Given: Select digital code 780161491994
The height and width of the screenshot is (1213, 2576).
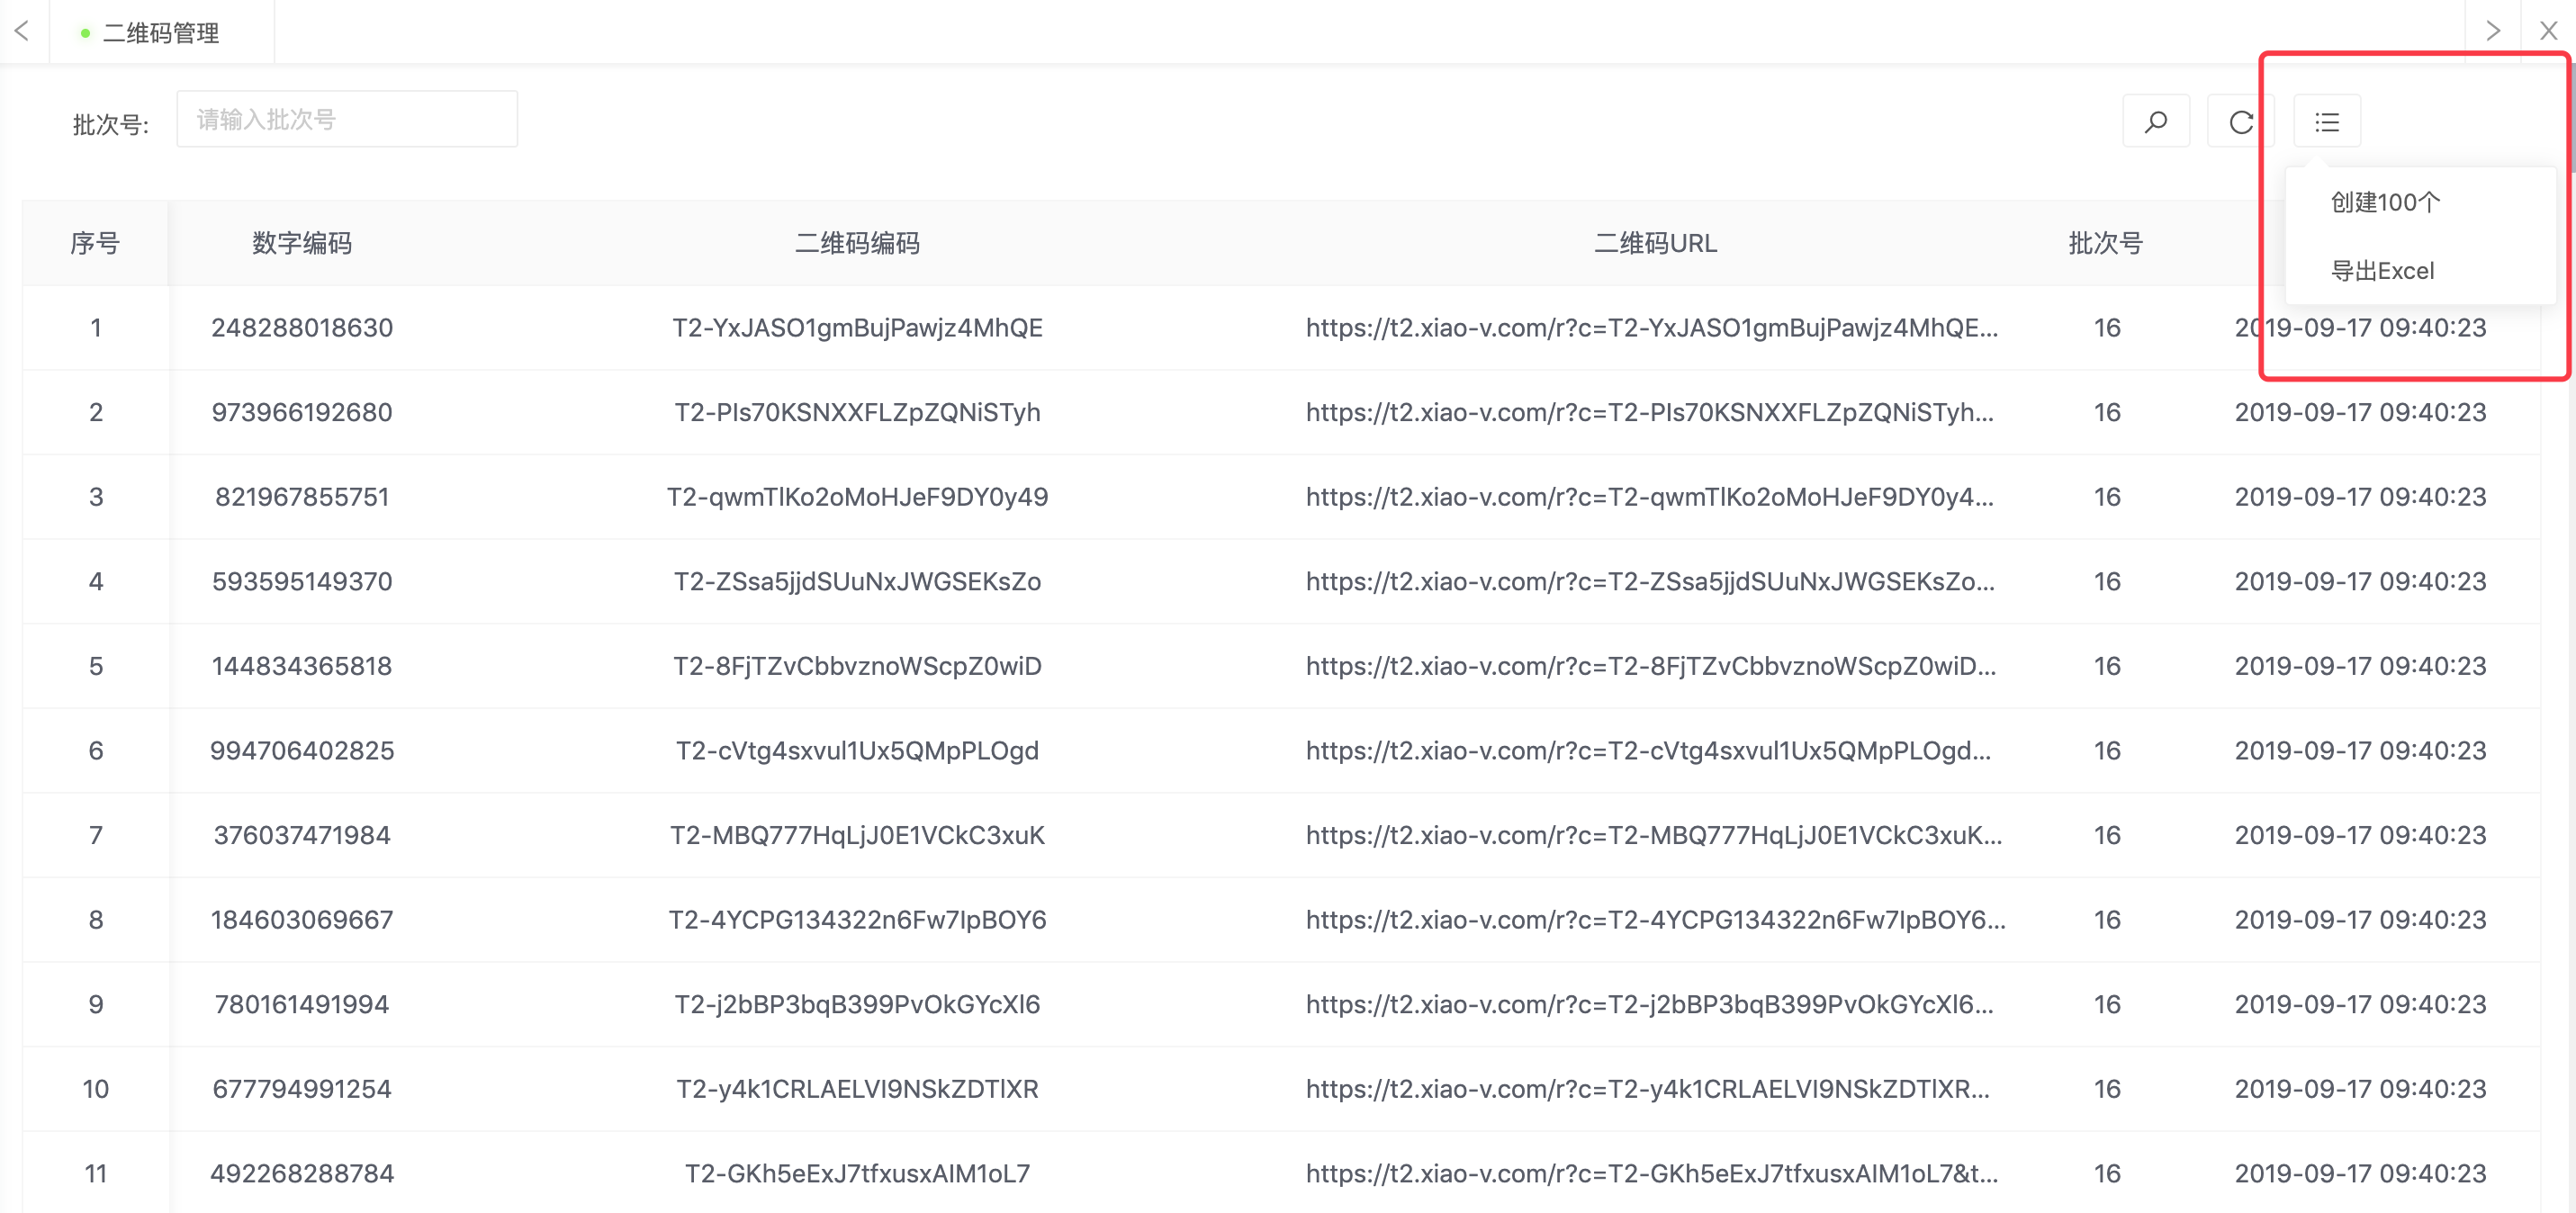Looking at the screenshot, I should (x=302, y=1004).
